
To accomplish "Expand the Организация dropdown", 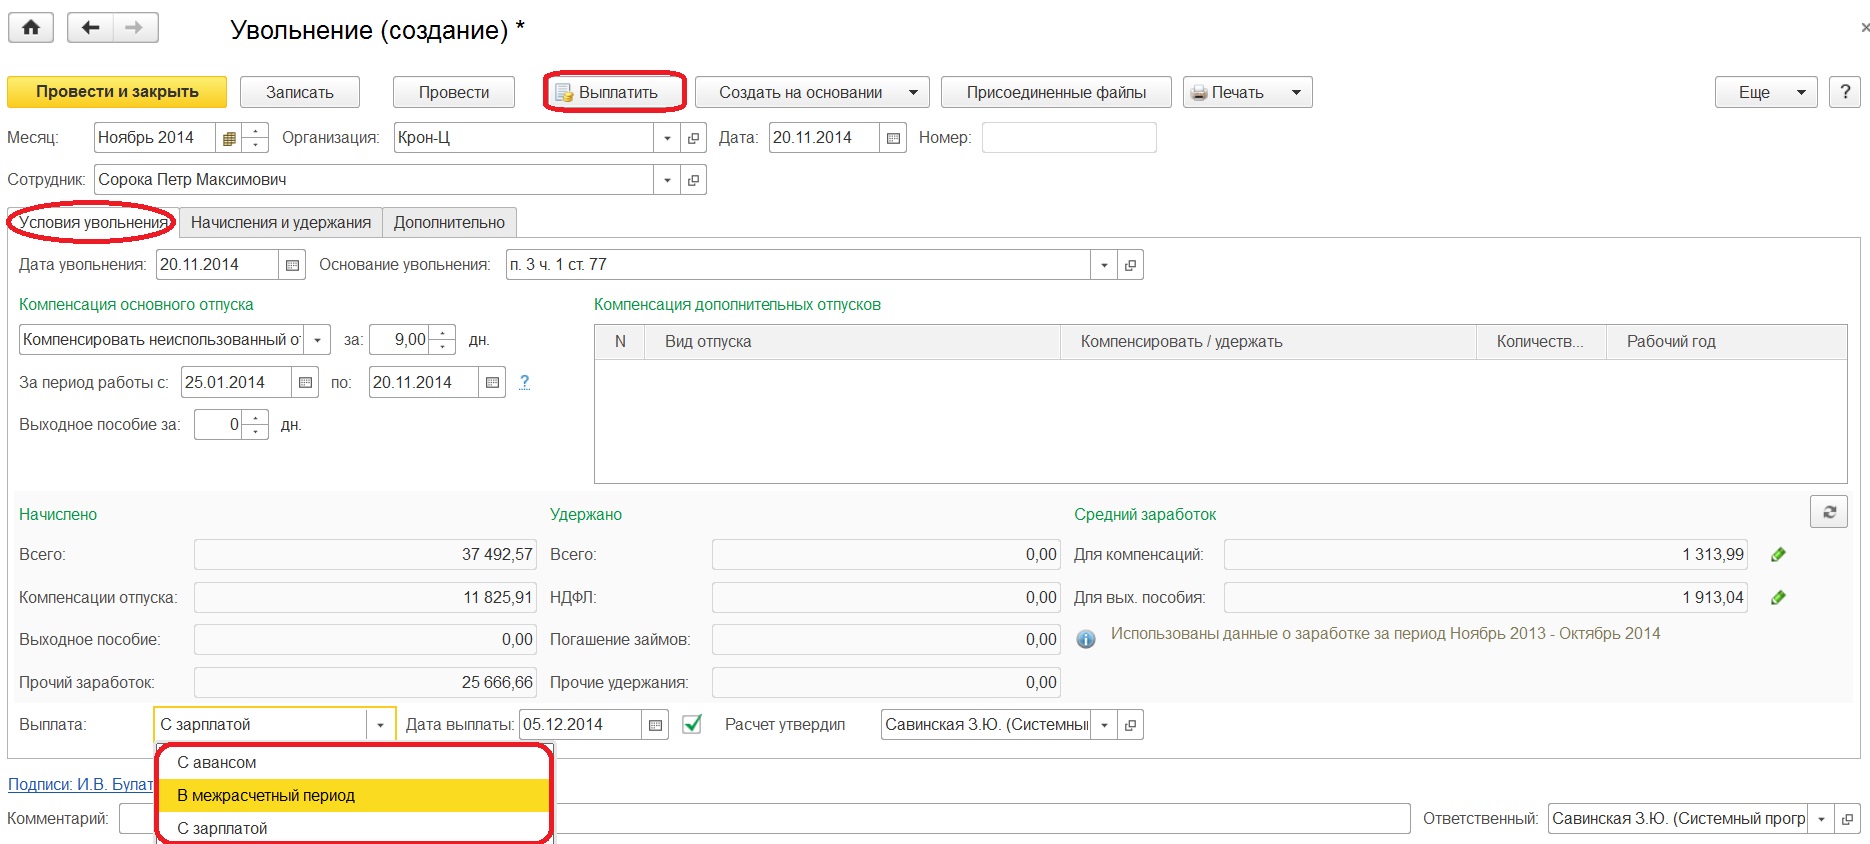I will 667,138.
